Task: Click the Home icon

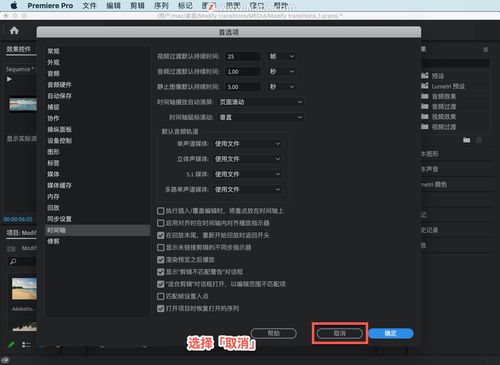Action: pos(14,31)
